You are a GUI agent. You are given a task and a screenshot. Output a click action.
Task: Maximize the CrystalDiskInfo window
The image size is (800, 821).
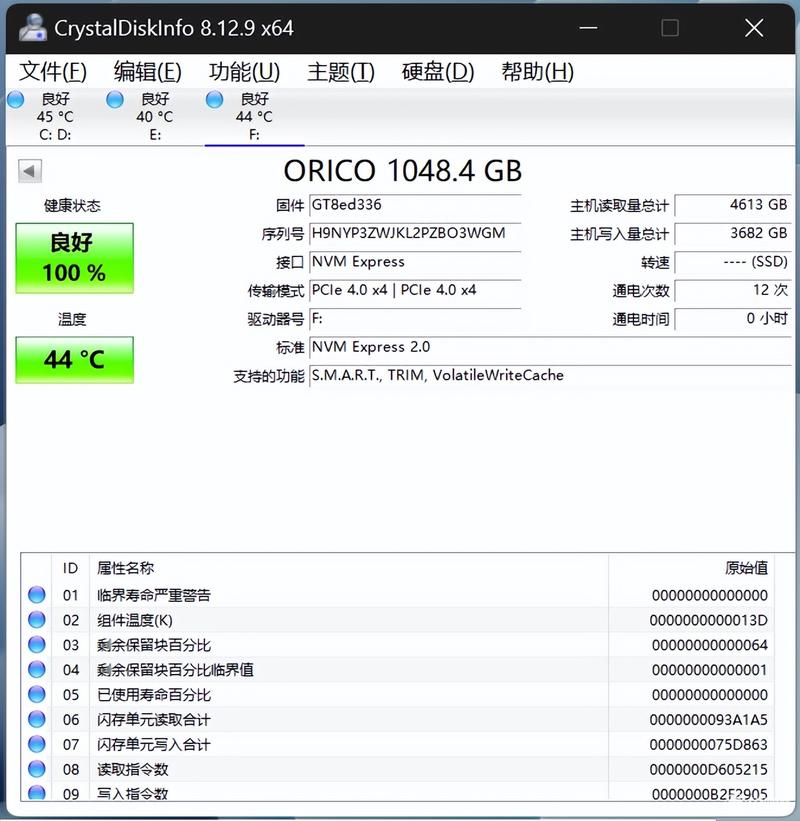670,28
